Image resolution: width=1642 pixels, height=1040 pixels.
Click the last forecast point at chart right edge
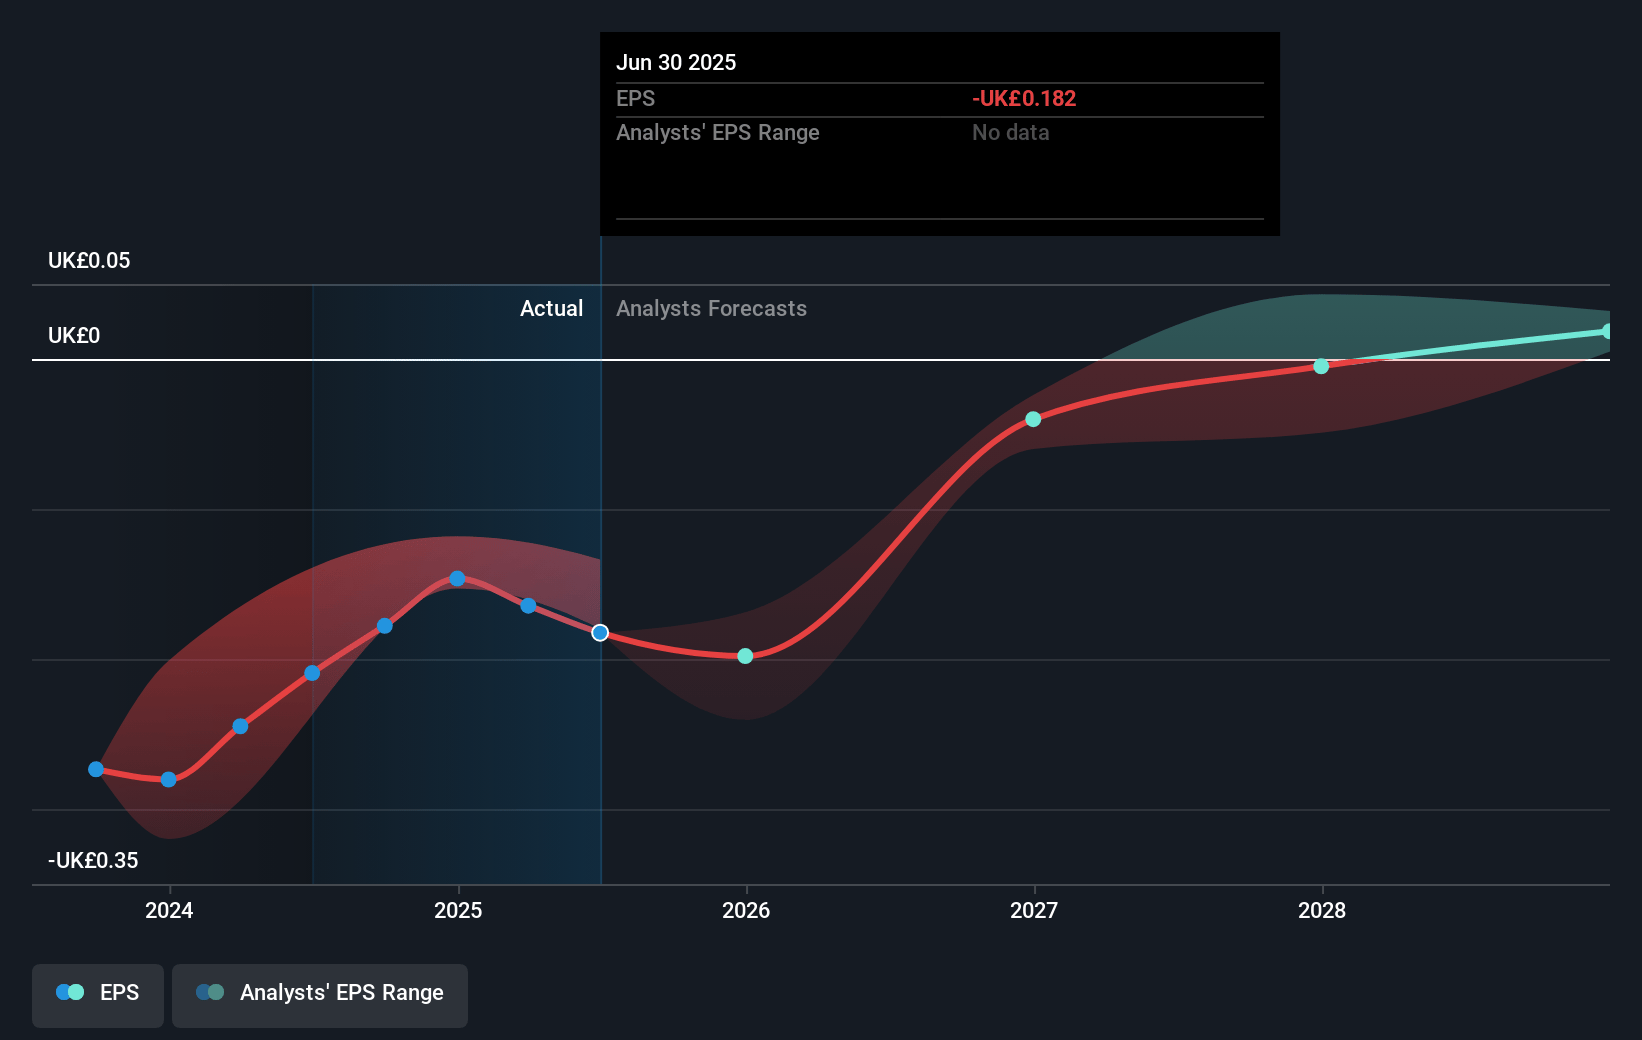click(1607, 331)
